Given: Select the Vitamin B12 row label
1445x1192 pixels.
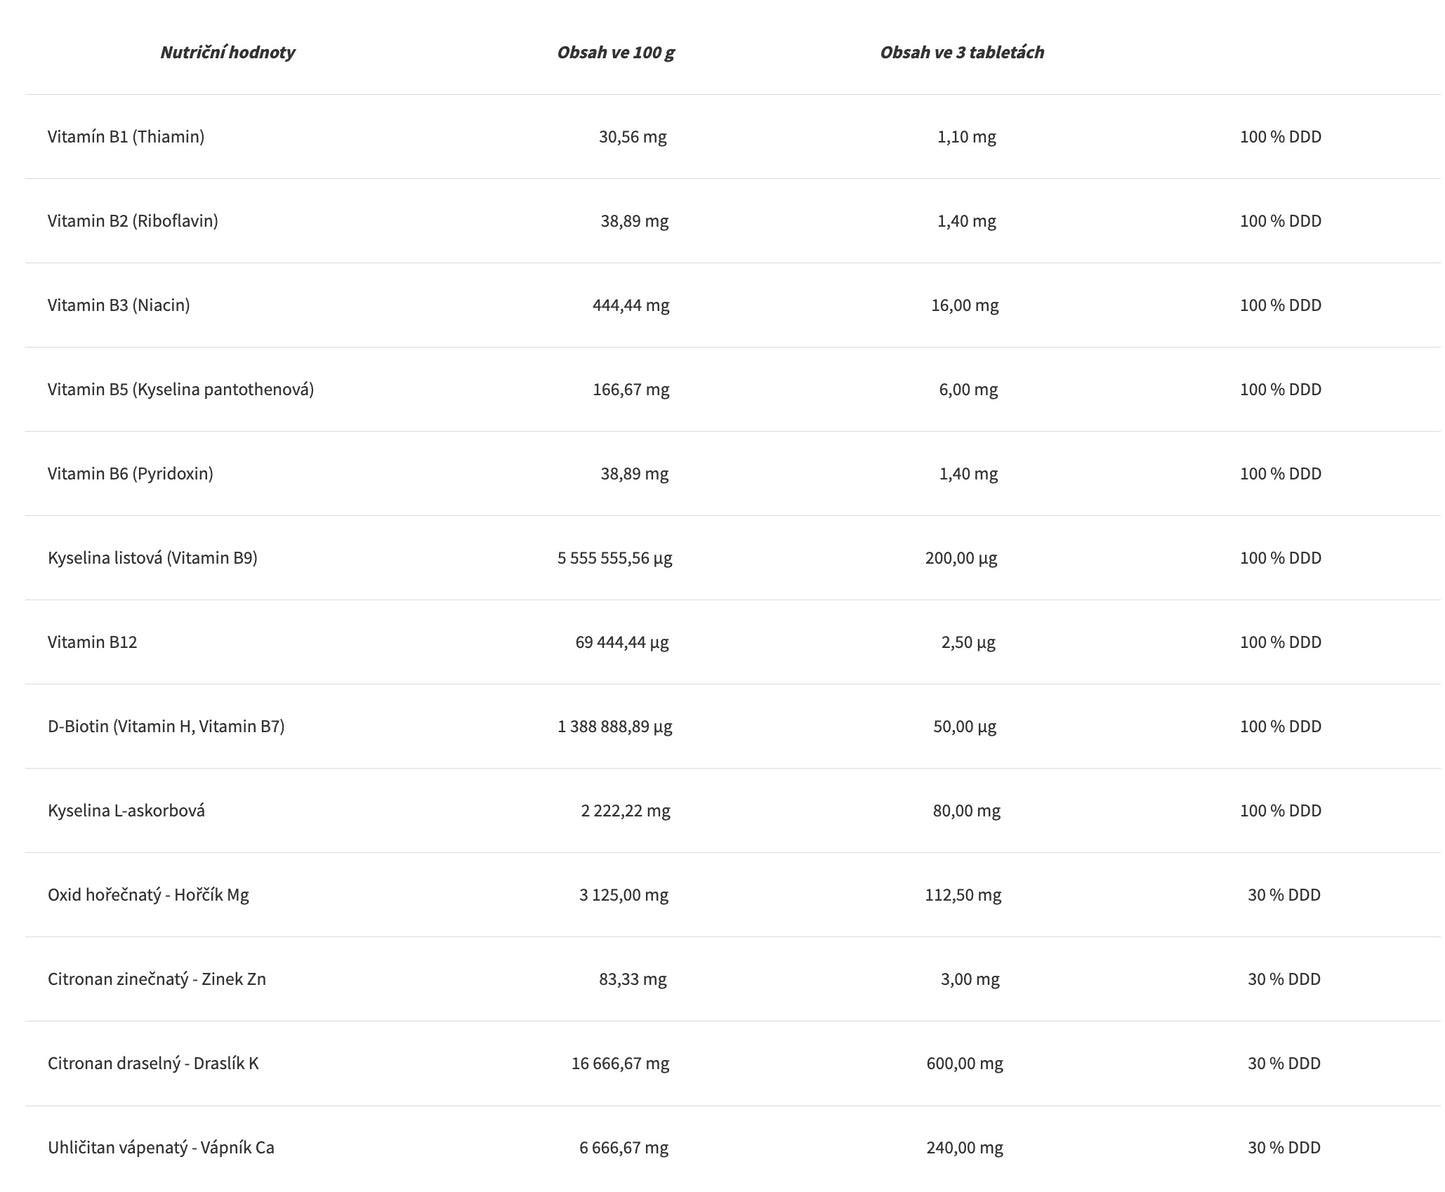Looking at the screenshot, I should pyautogui.click(x=92, y=642).
